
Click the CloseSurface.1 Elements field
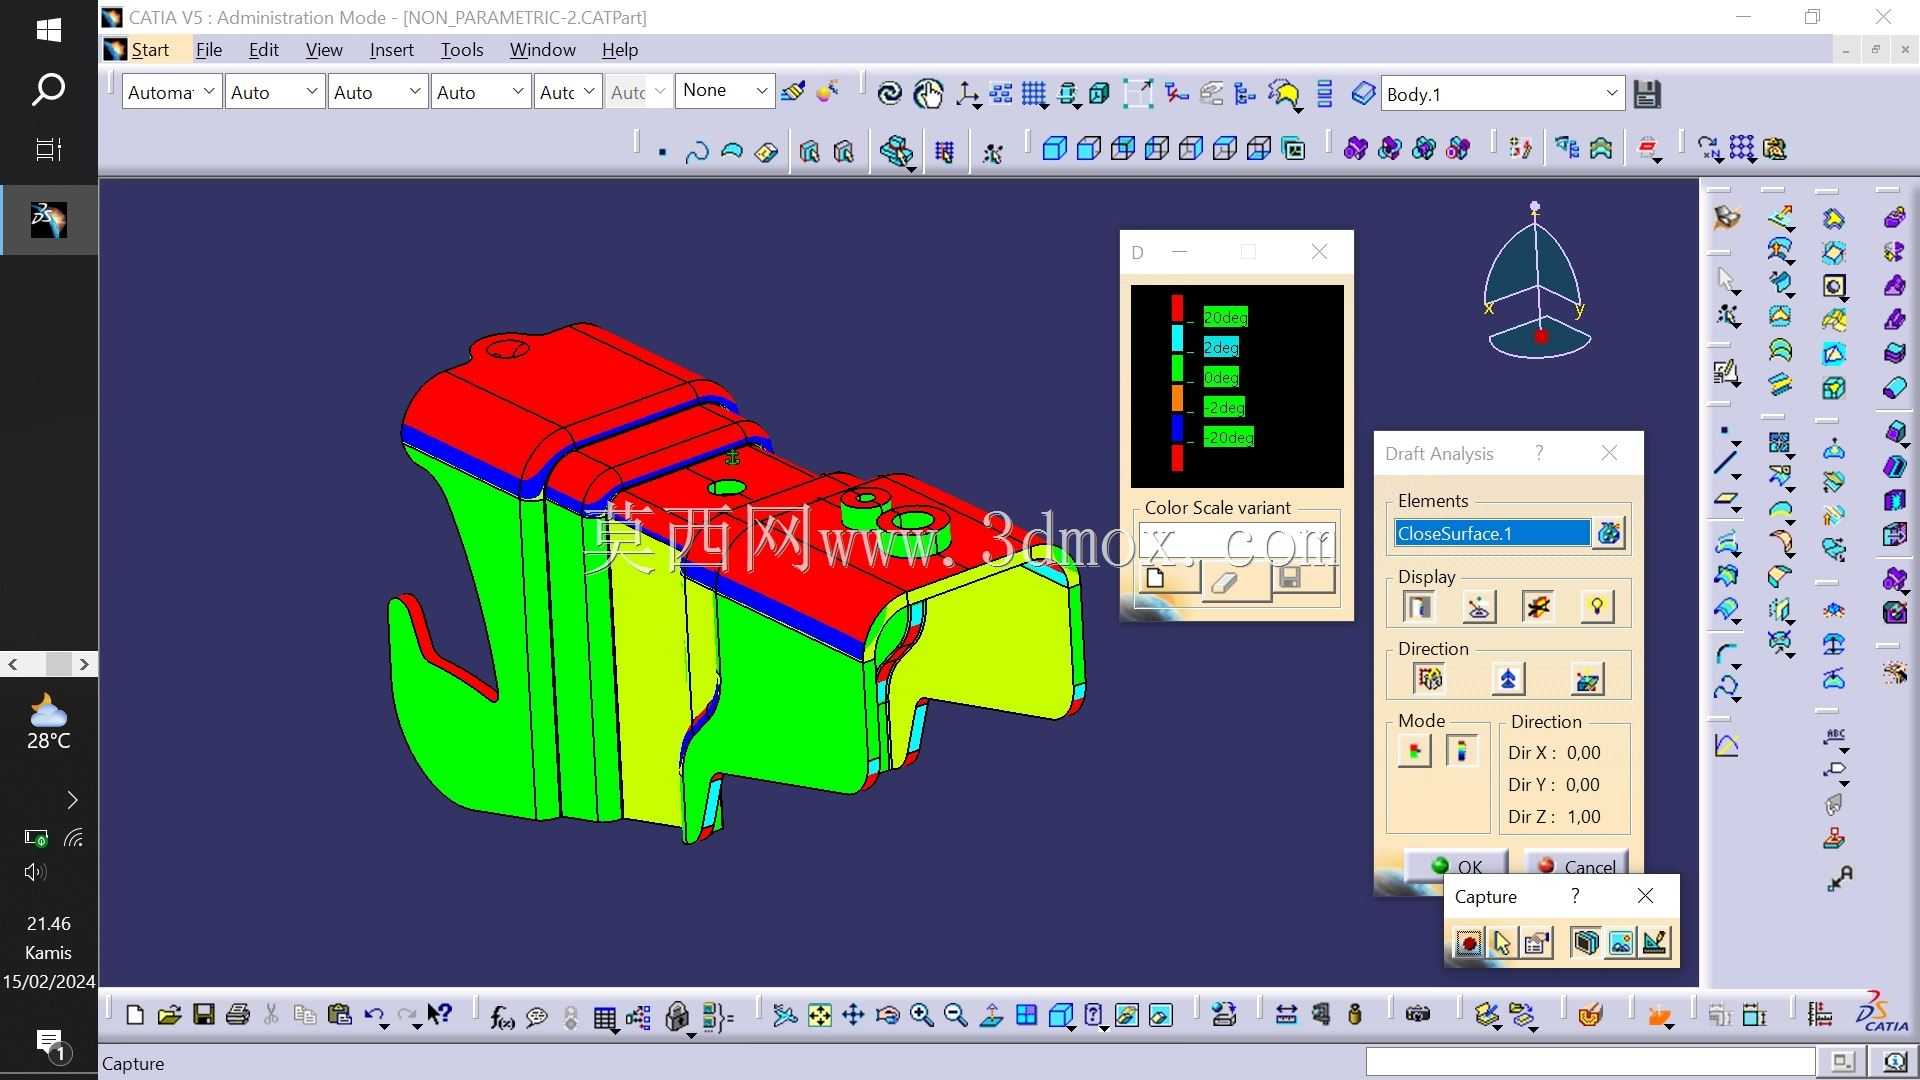(1492, 533)
